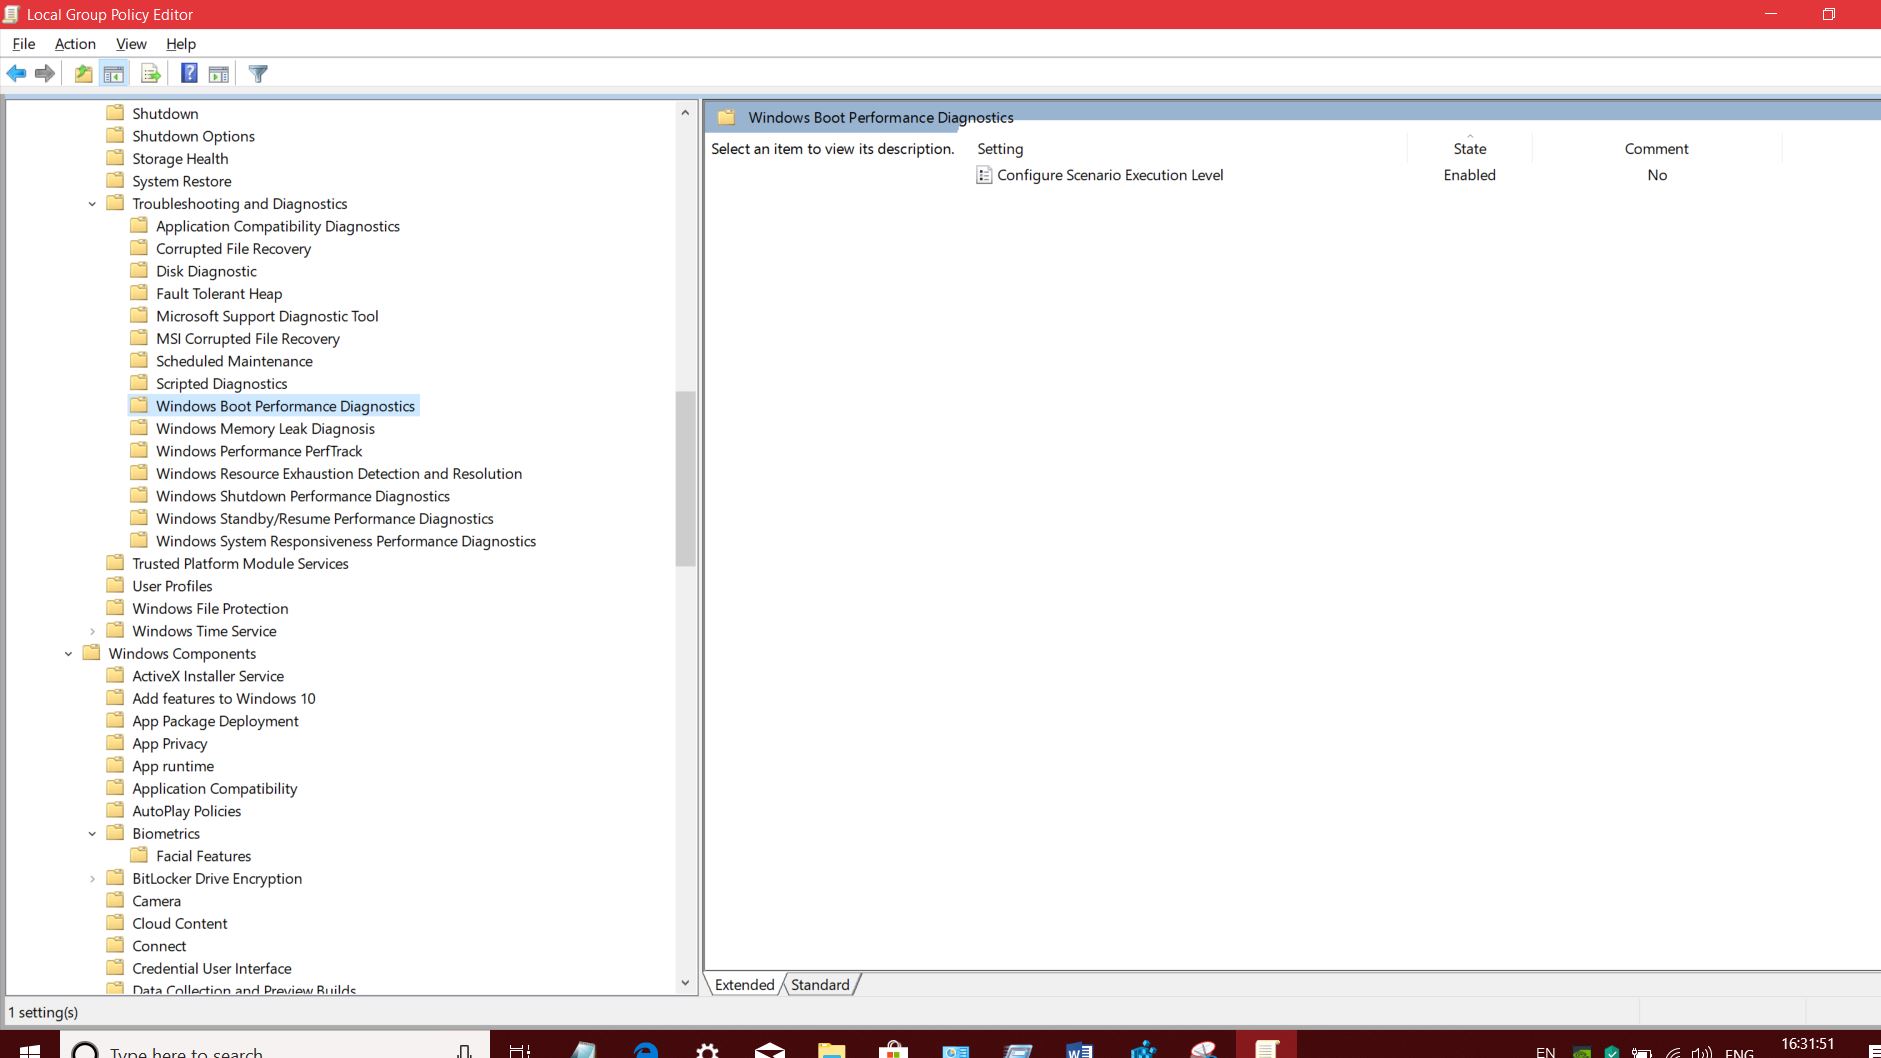The height and width of the screenshot is (1058, 1881).
Task: Collapse the Biometrics node
Action: (92, 834)
